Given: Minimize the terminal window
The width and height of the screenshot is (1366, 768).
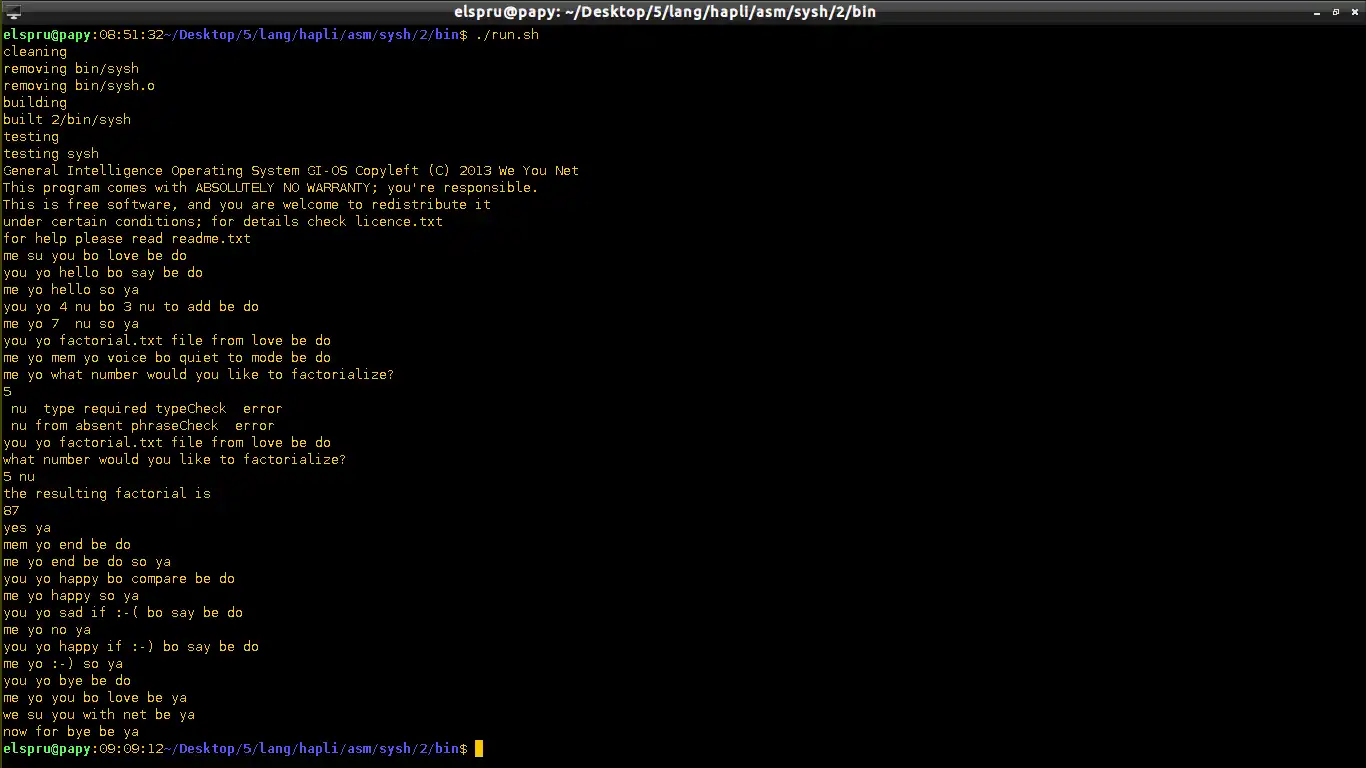Looking at the screenshot, I should point(1317,12).
